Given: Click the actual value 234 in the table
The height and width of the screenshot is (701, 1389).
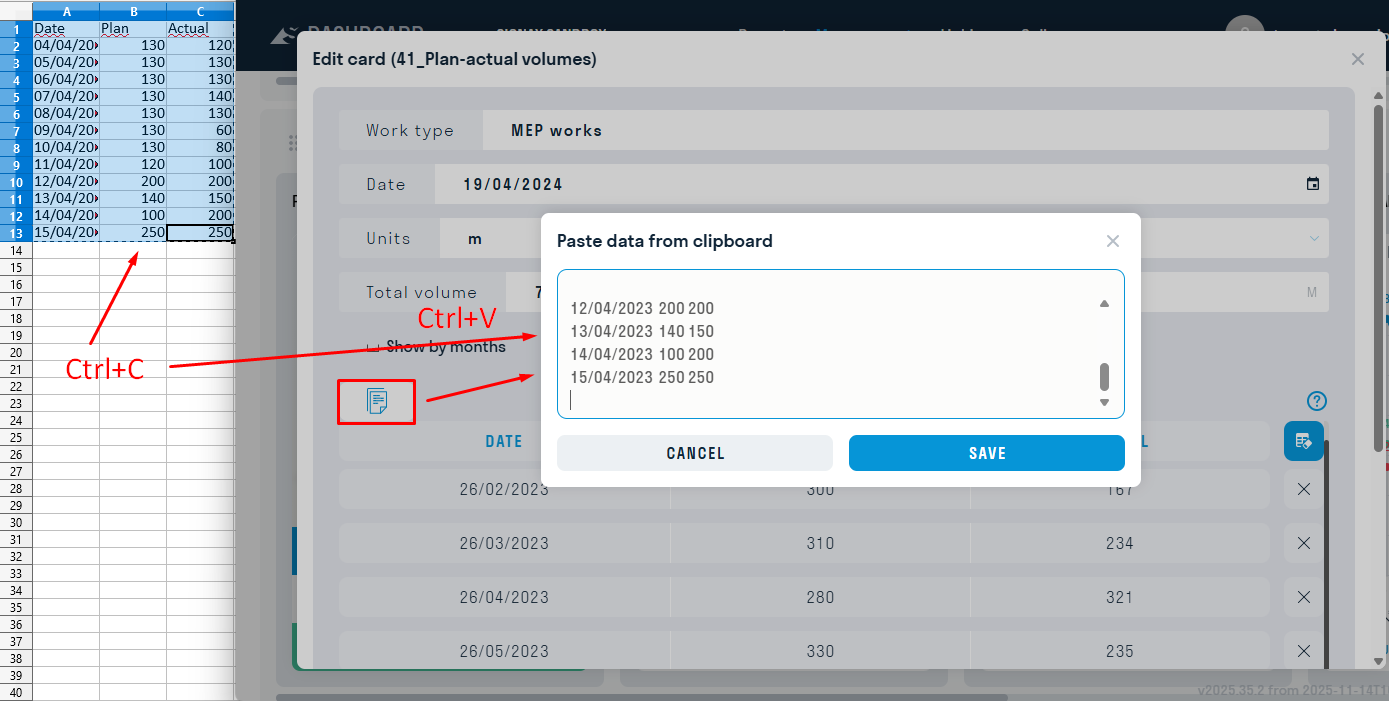Looking at the screenshot, I should [1120, 544].
